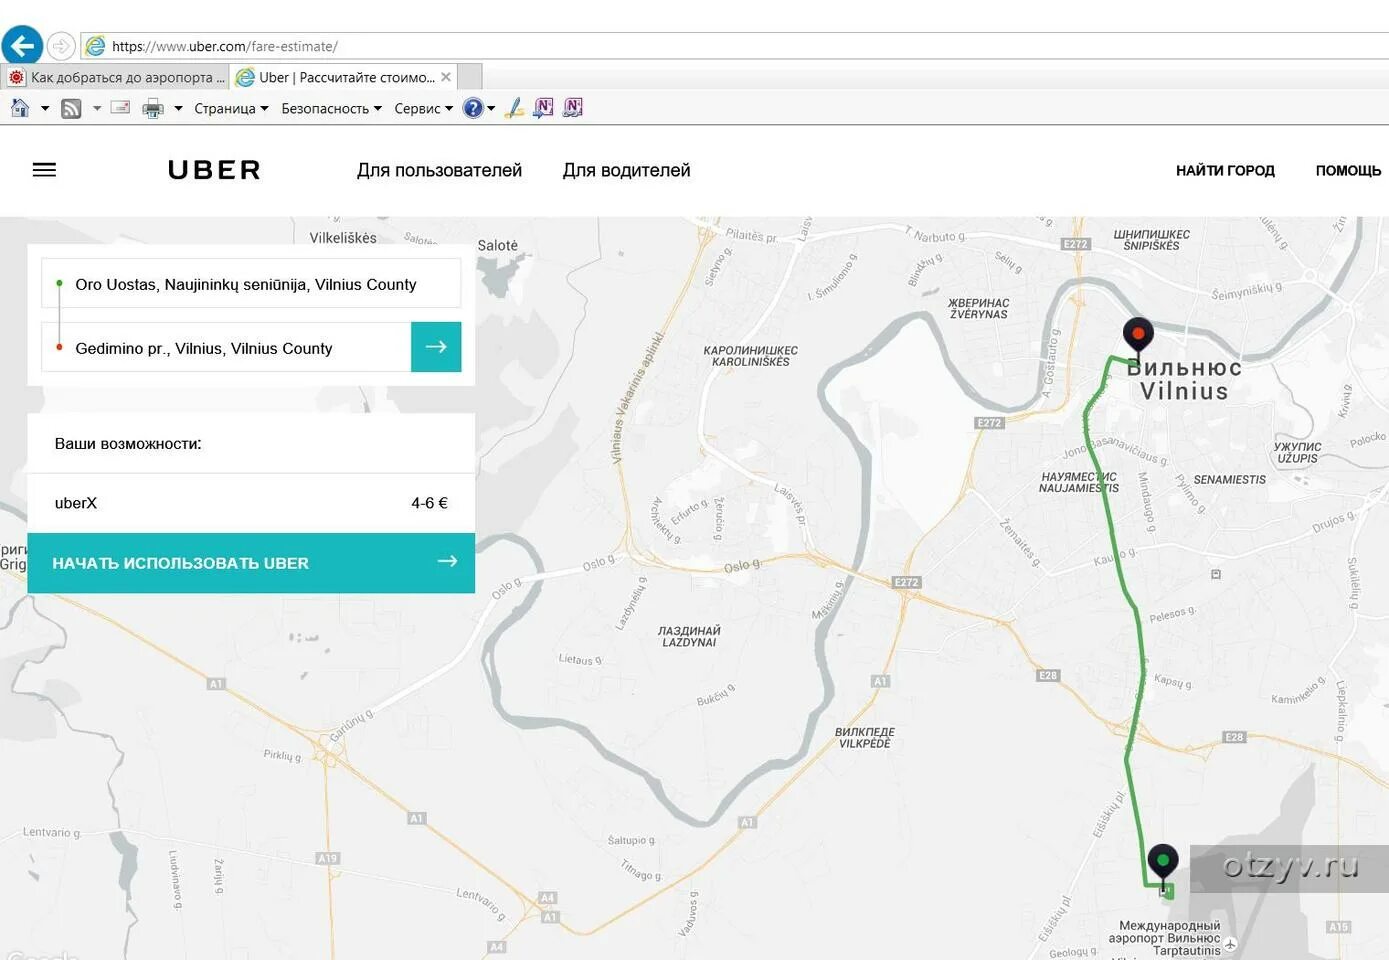Screen dimensions: 1389x960
Task: Click the ВИЛКПЕДЕ VILKPĖDĖ map label
Action: [x=865, y=737]
